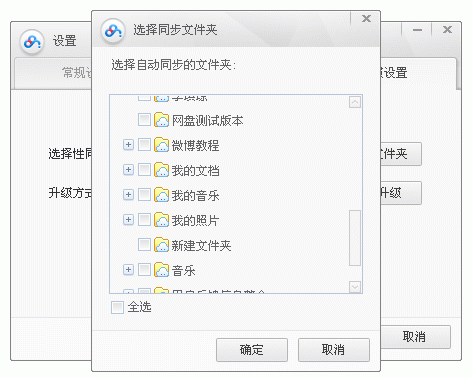Click the Baidu cloud logo in dialog title
The width and height of the screenshot is (473, 378).
pyautogui.click(x=113, y=31)
